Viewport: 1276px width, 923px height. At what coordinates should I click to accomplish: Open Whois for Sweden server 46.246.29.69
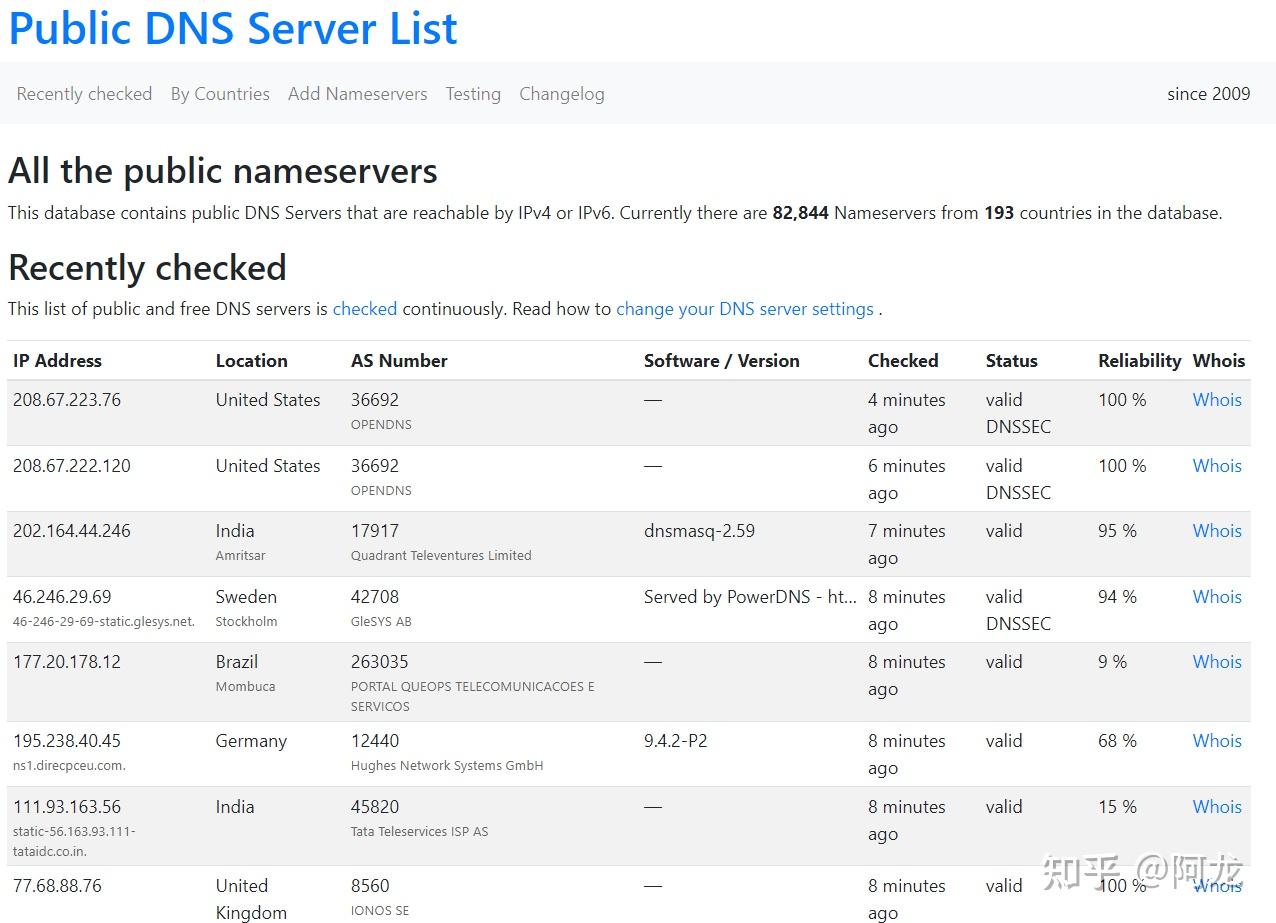point(1217,597)
